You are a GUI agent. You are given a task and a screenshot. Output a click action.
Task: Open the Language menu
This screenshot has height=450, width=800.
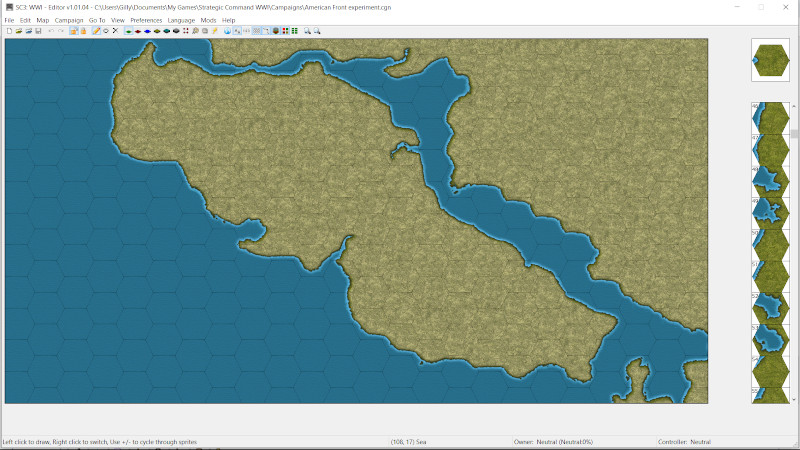coord(181,20)
